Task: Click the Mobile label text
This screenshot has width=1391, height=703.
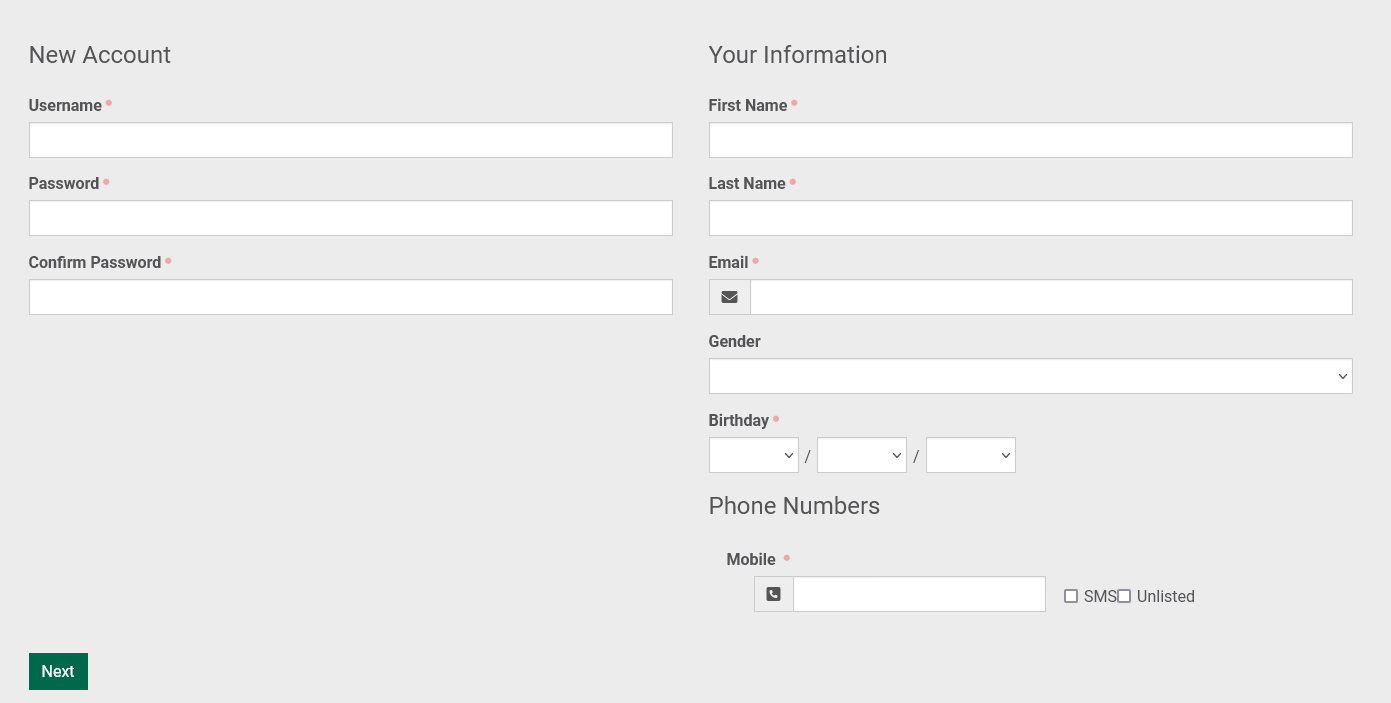Action: pyautogui.click(x=751, y=560)
